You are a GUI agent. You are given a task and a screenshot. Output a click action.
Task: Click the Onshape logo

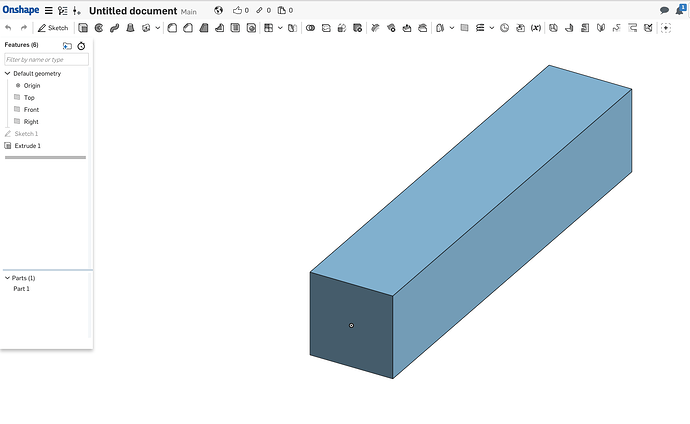point(21,10)
